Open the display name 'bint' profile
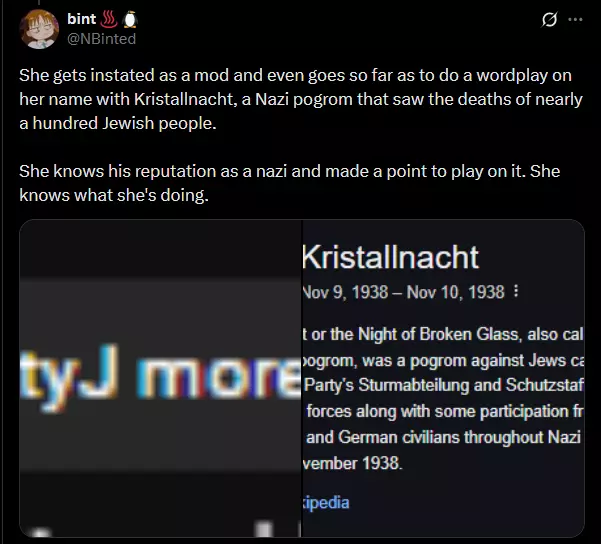Image resolution: width=601 pixels, height=544 pixels. tap(81, 19)
